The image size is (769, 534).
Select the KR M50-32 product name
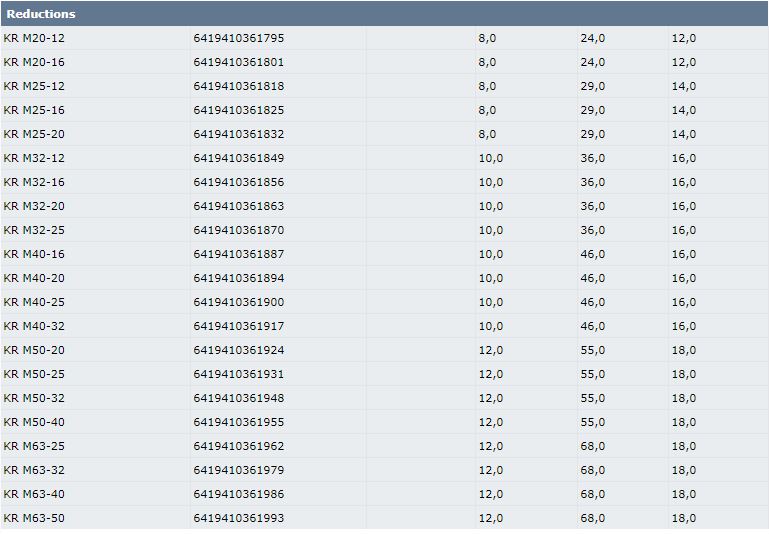pyautogui.click(x=34, y=399)
